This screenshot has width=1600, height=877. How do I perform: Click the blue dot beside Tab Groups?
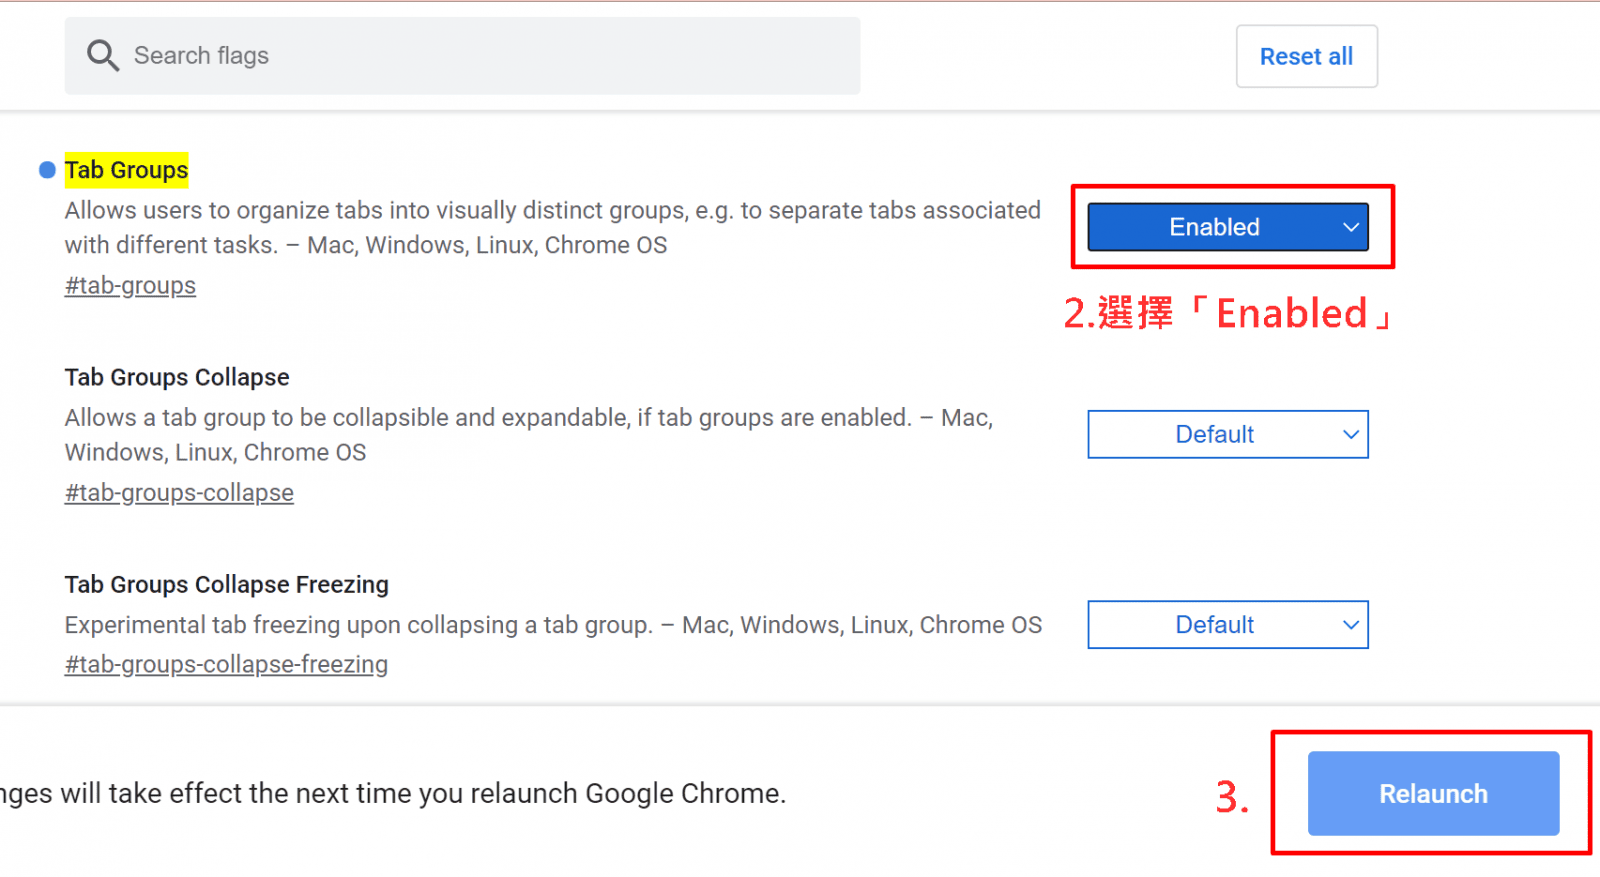(47, 170)
